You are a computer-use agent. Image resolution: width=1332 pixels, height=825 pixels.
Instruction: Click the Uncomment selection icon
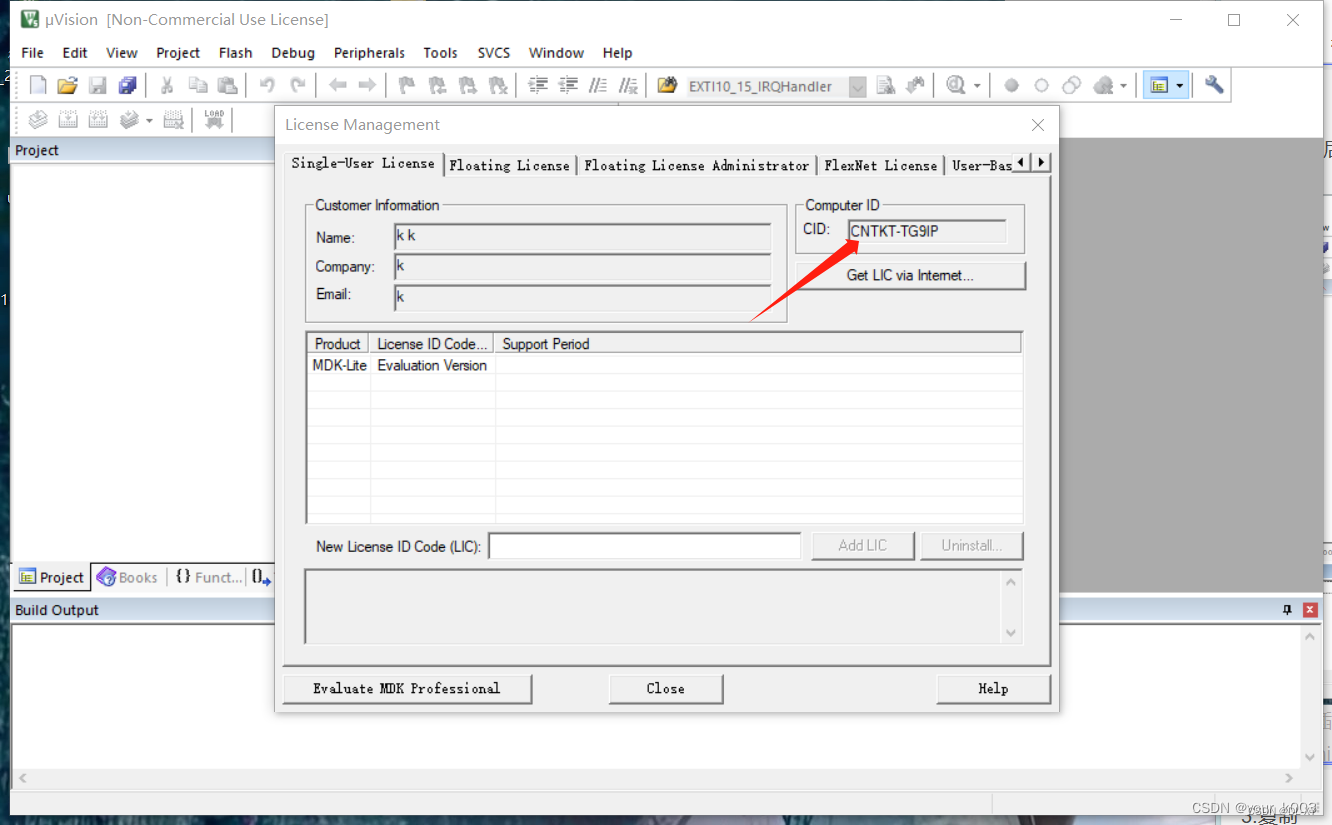(628, 86)
